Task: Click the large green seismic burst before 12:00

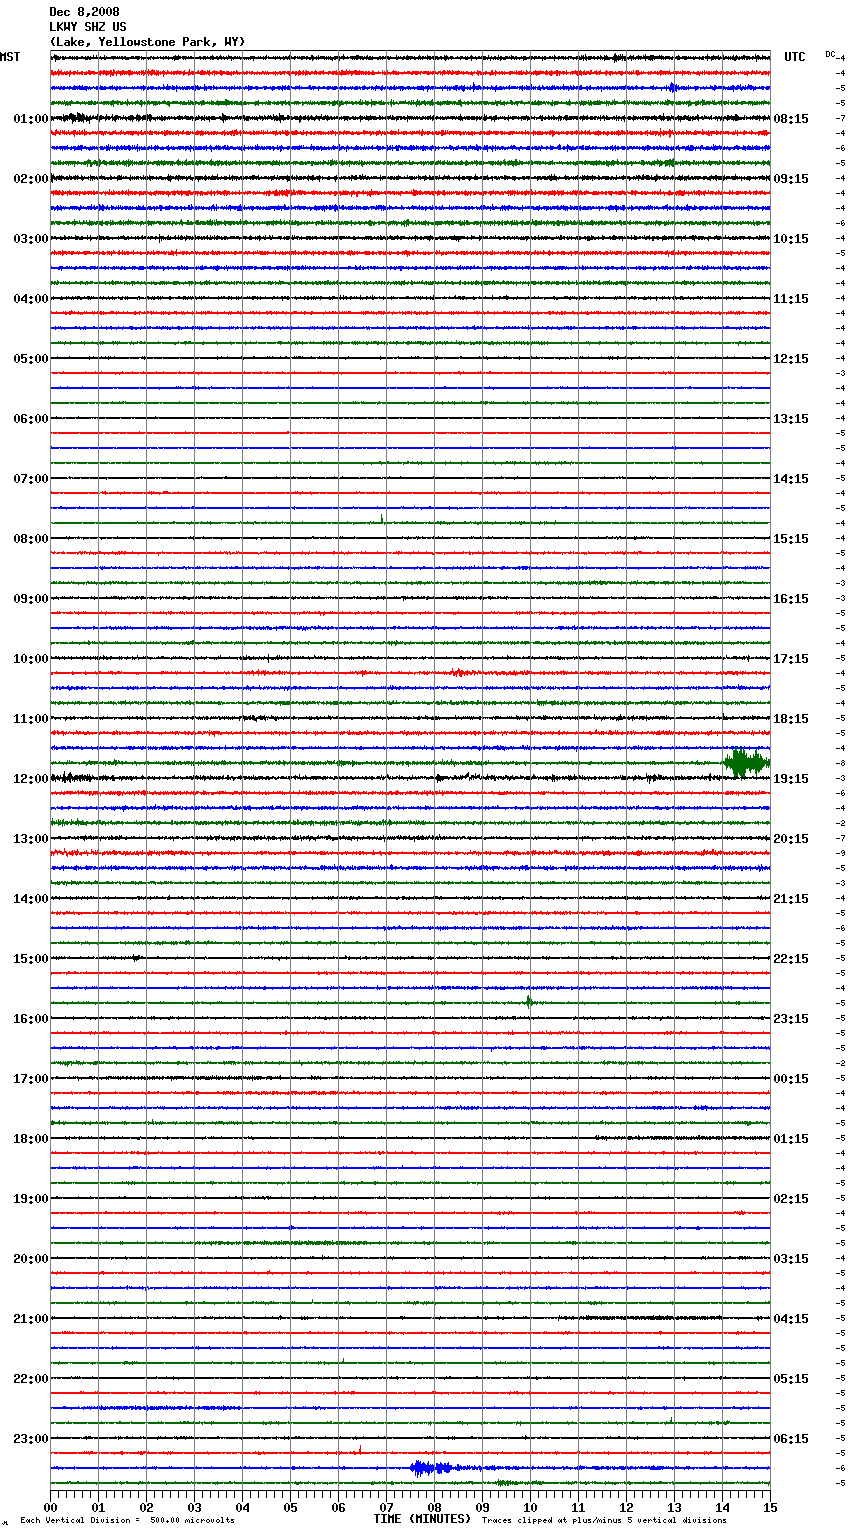Action: pyautogui.click(x=746, y=763)
